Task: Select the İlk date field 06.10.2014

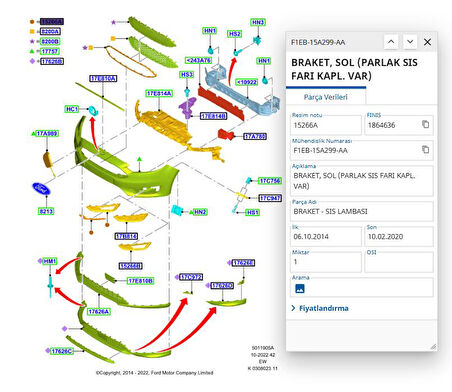Action: coord(326,236)
